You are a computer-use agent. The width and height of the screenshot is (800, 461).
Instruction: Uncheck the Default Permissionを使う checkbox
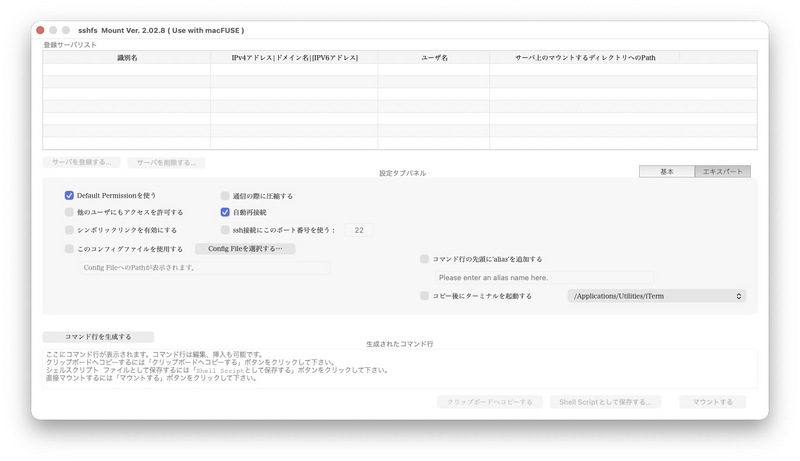pyautogui.click(x=70, y=196)
